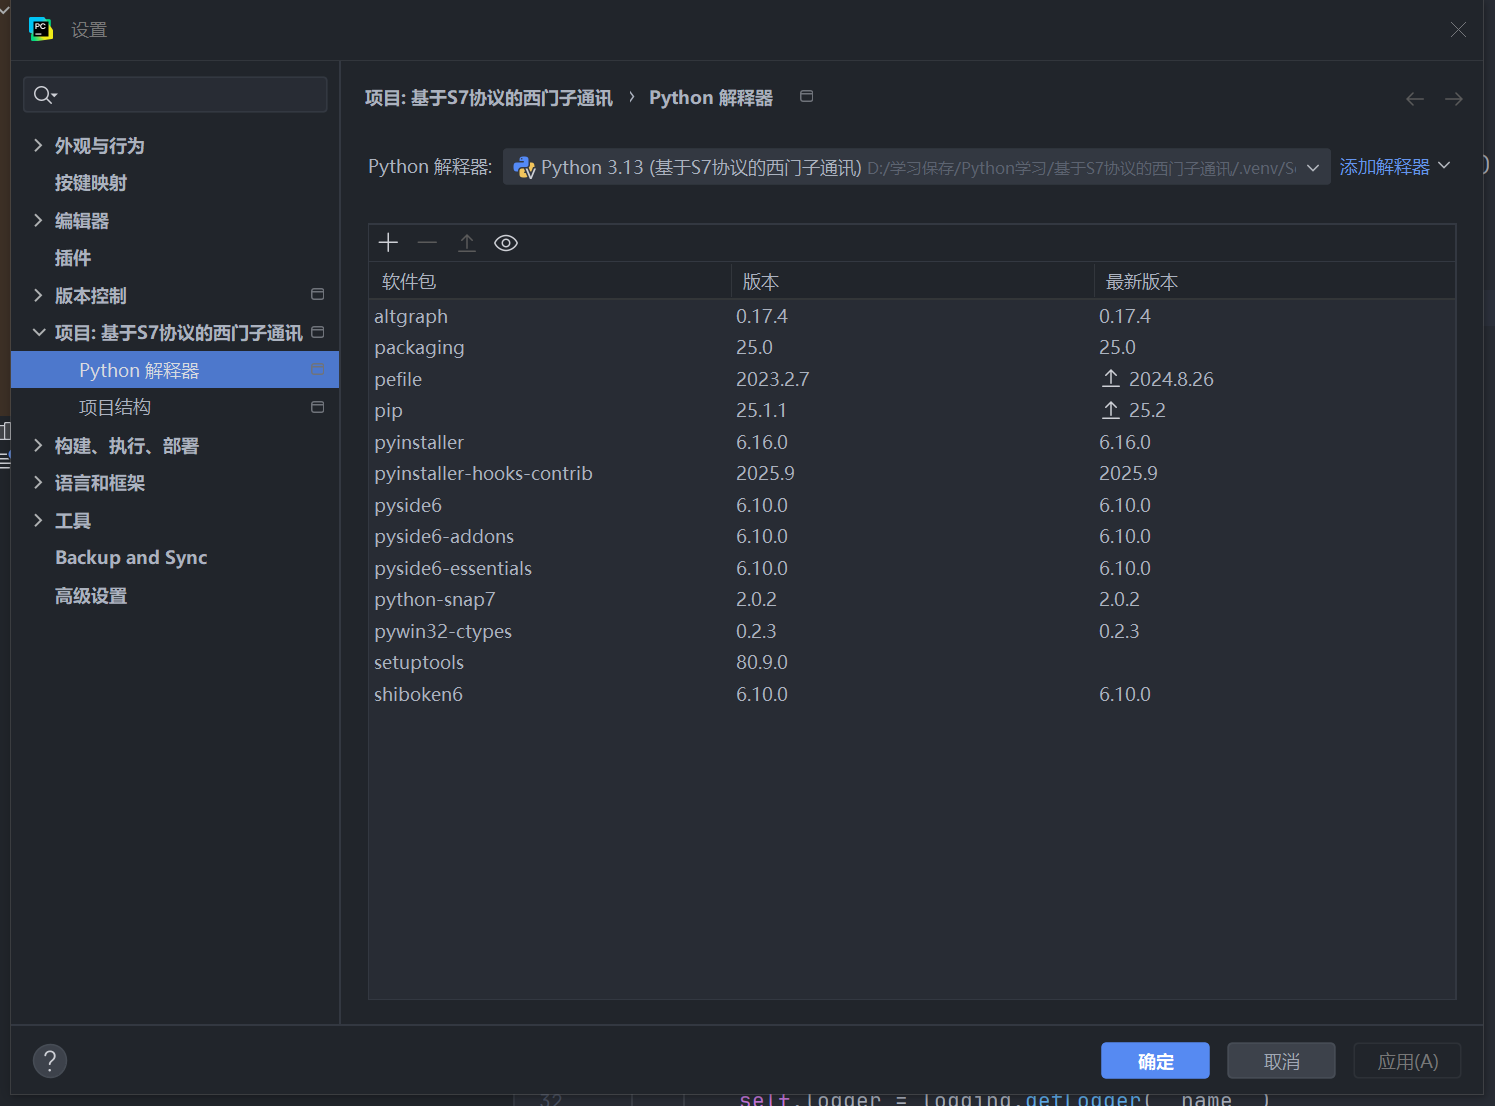The width and height of the screenshot is (1495, 1106).
Task: Click the 版本 column header
Action: tap(913, 281)
